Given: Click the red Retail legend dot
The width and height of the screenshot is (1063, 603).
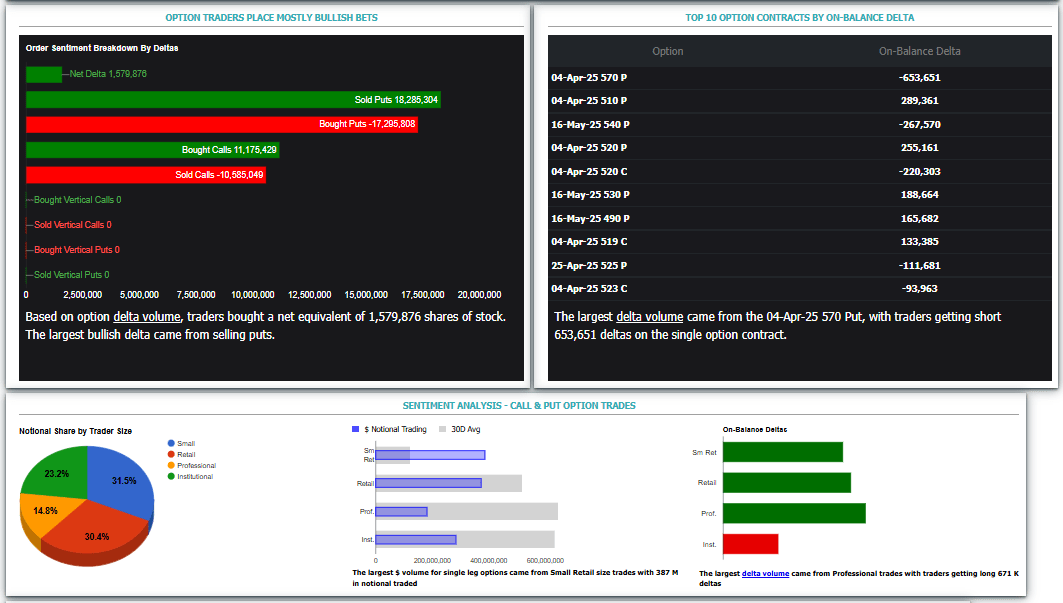Looking at the screenshot, I should 172,454.
